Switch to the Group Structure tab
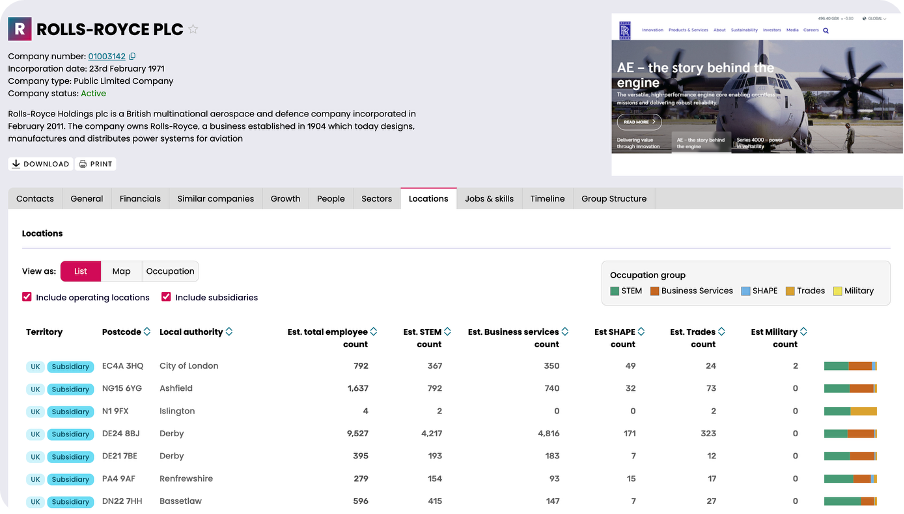This screenshot has height=514, width=904. tap(614, 199)
